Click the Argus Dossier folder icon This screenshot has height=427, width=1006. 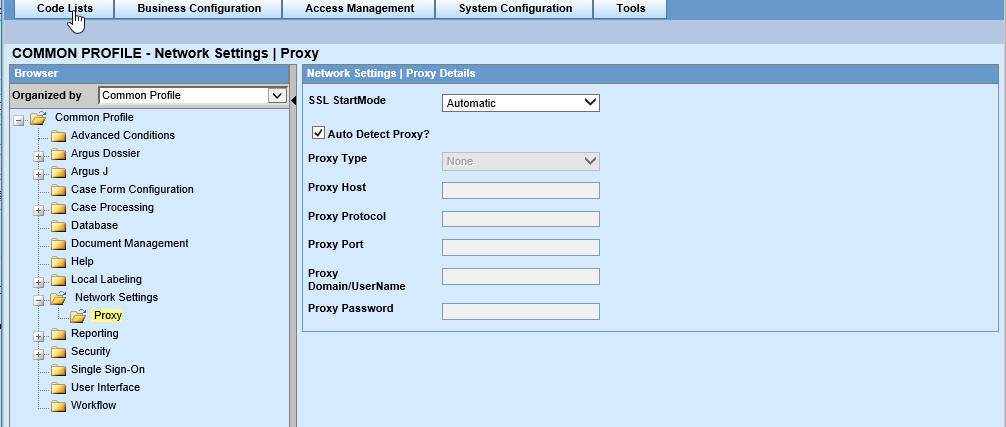point(58,154)
